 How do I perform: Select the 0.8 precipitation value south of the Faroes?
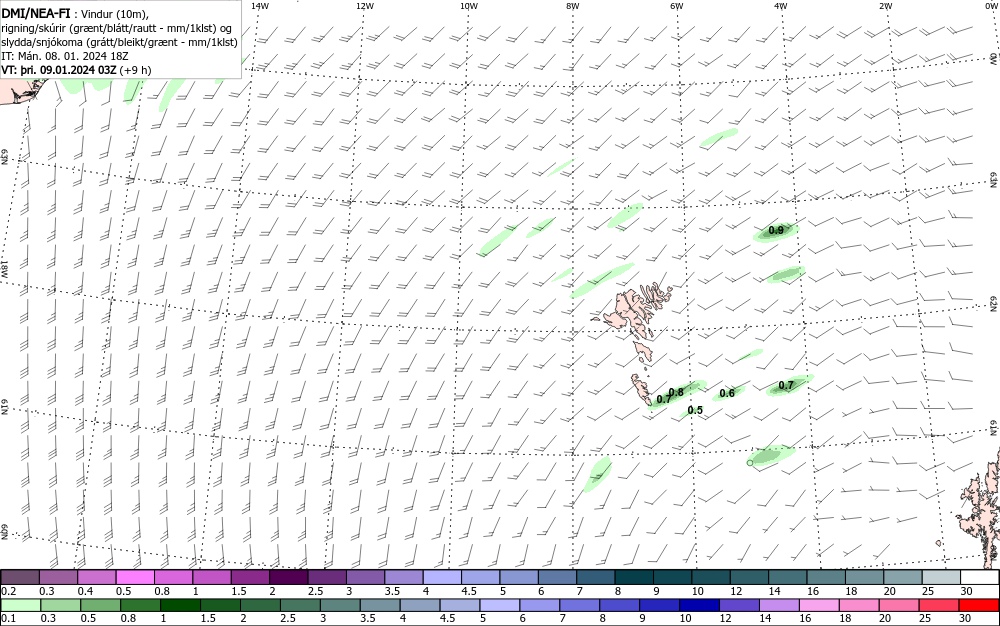tap(676, 392)
